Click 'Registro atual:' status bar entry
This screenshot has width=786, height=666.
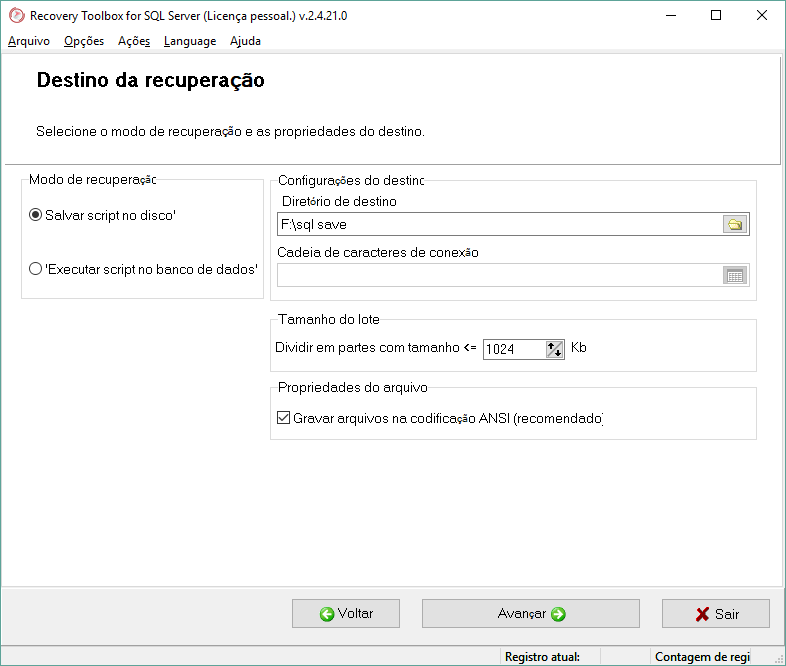tap(542, 656)
